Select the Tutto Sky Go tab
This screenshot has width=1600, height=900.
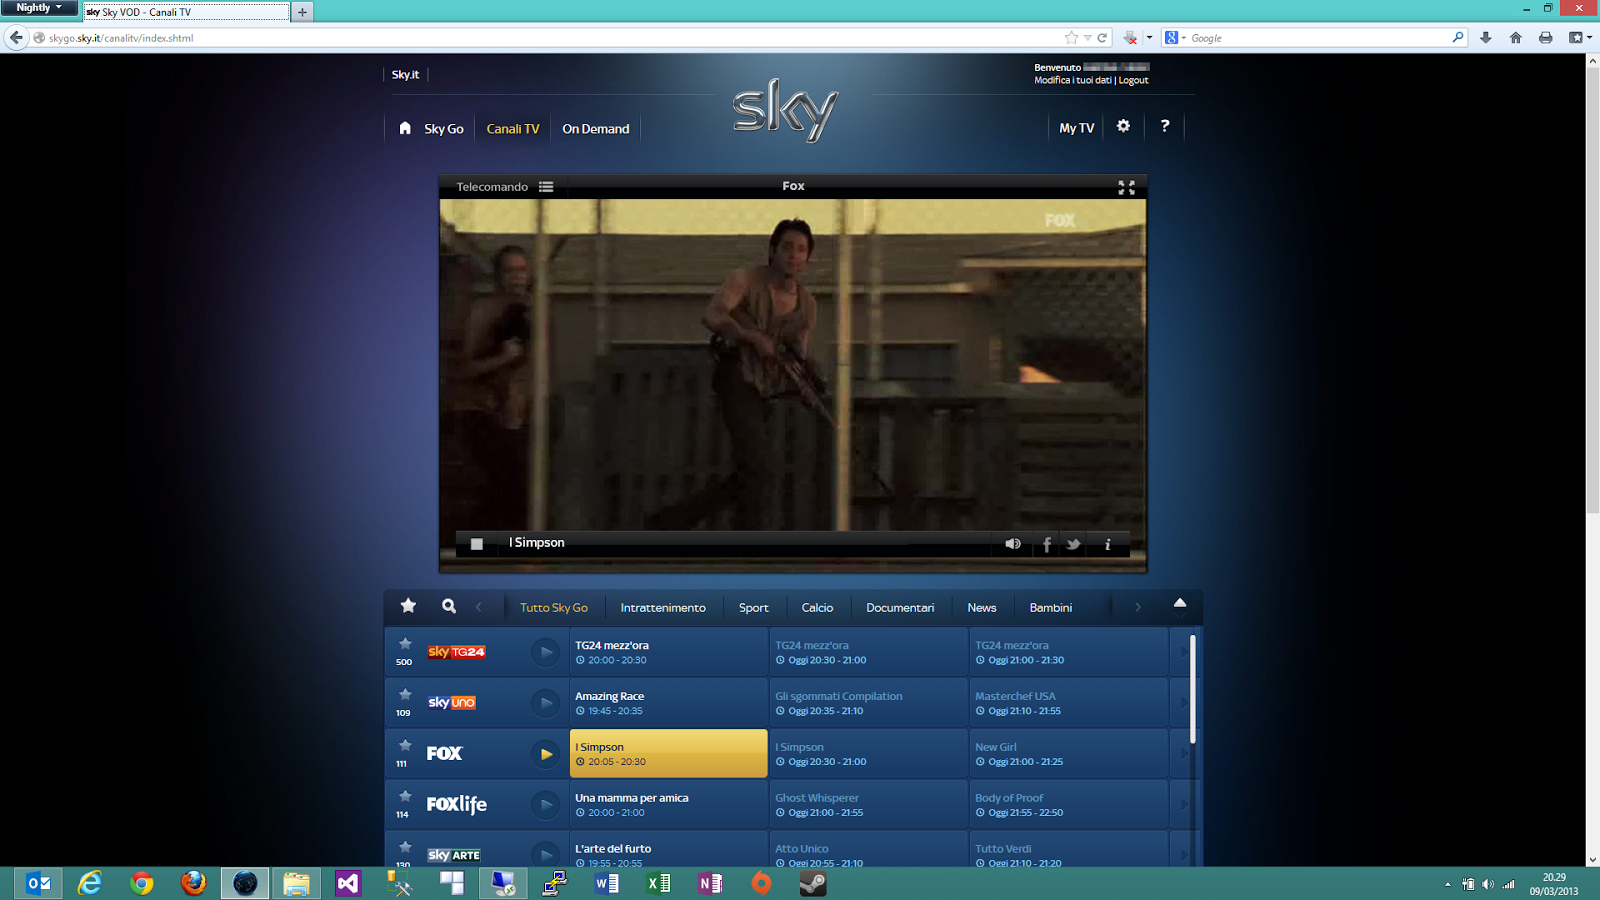pos(554,607)
